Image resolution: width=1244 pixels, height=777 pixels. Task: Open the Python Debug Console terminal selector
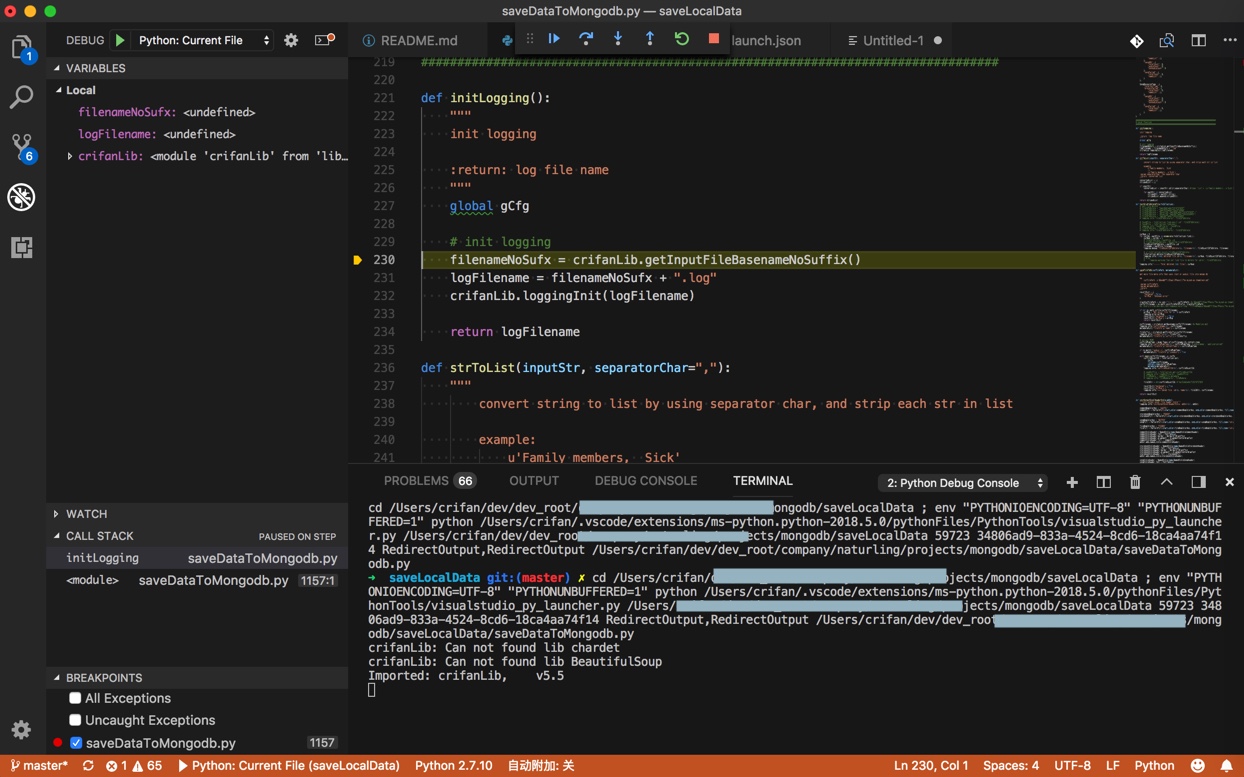point(964,483)
